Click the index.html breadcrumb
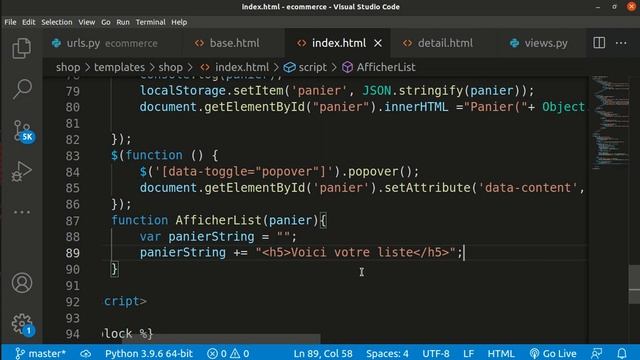This screenshot has width=640, height=360. coord(242,67)
